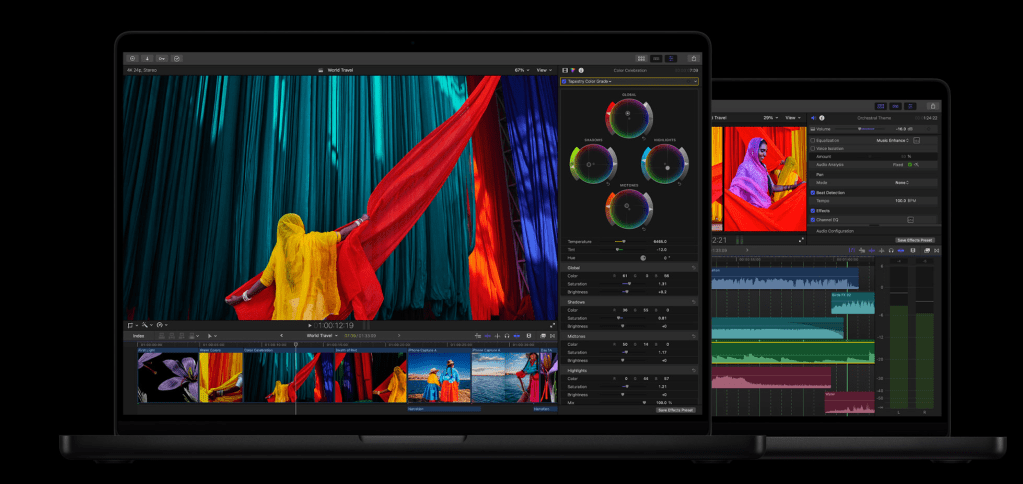Image resolution: width=1023 pixels, height=484 pixels.
Task: Click Save Effects Preset in color inspector
Action: (676, 410)
